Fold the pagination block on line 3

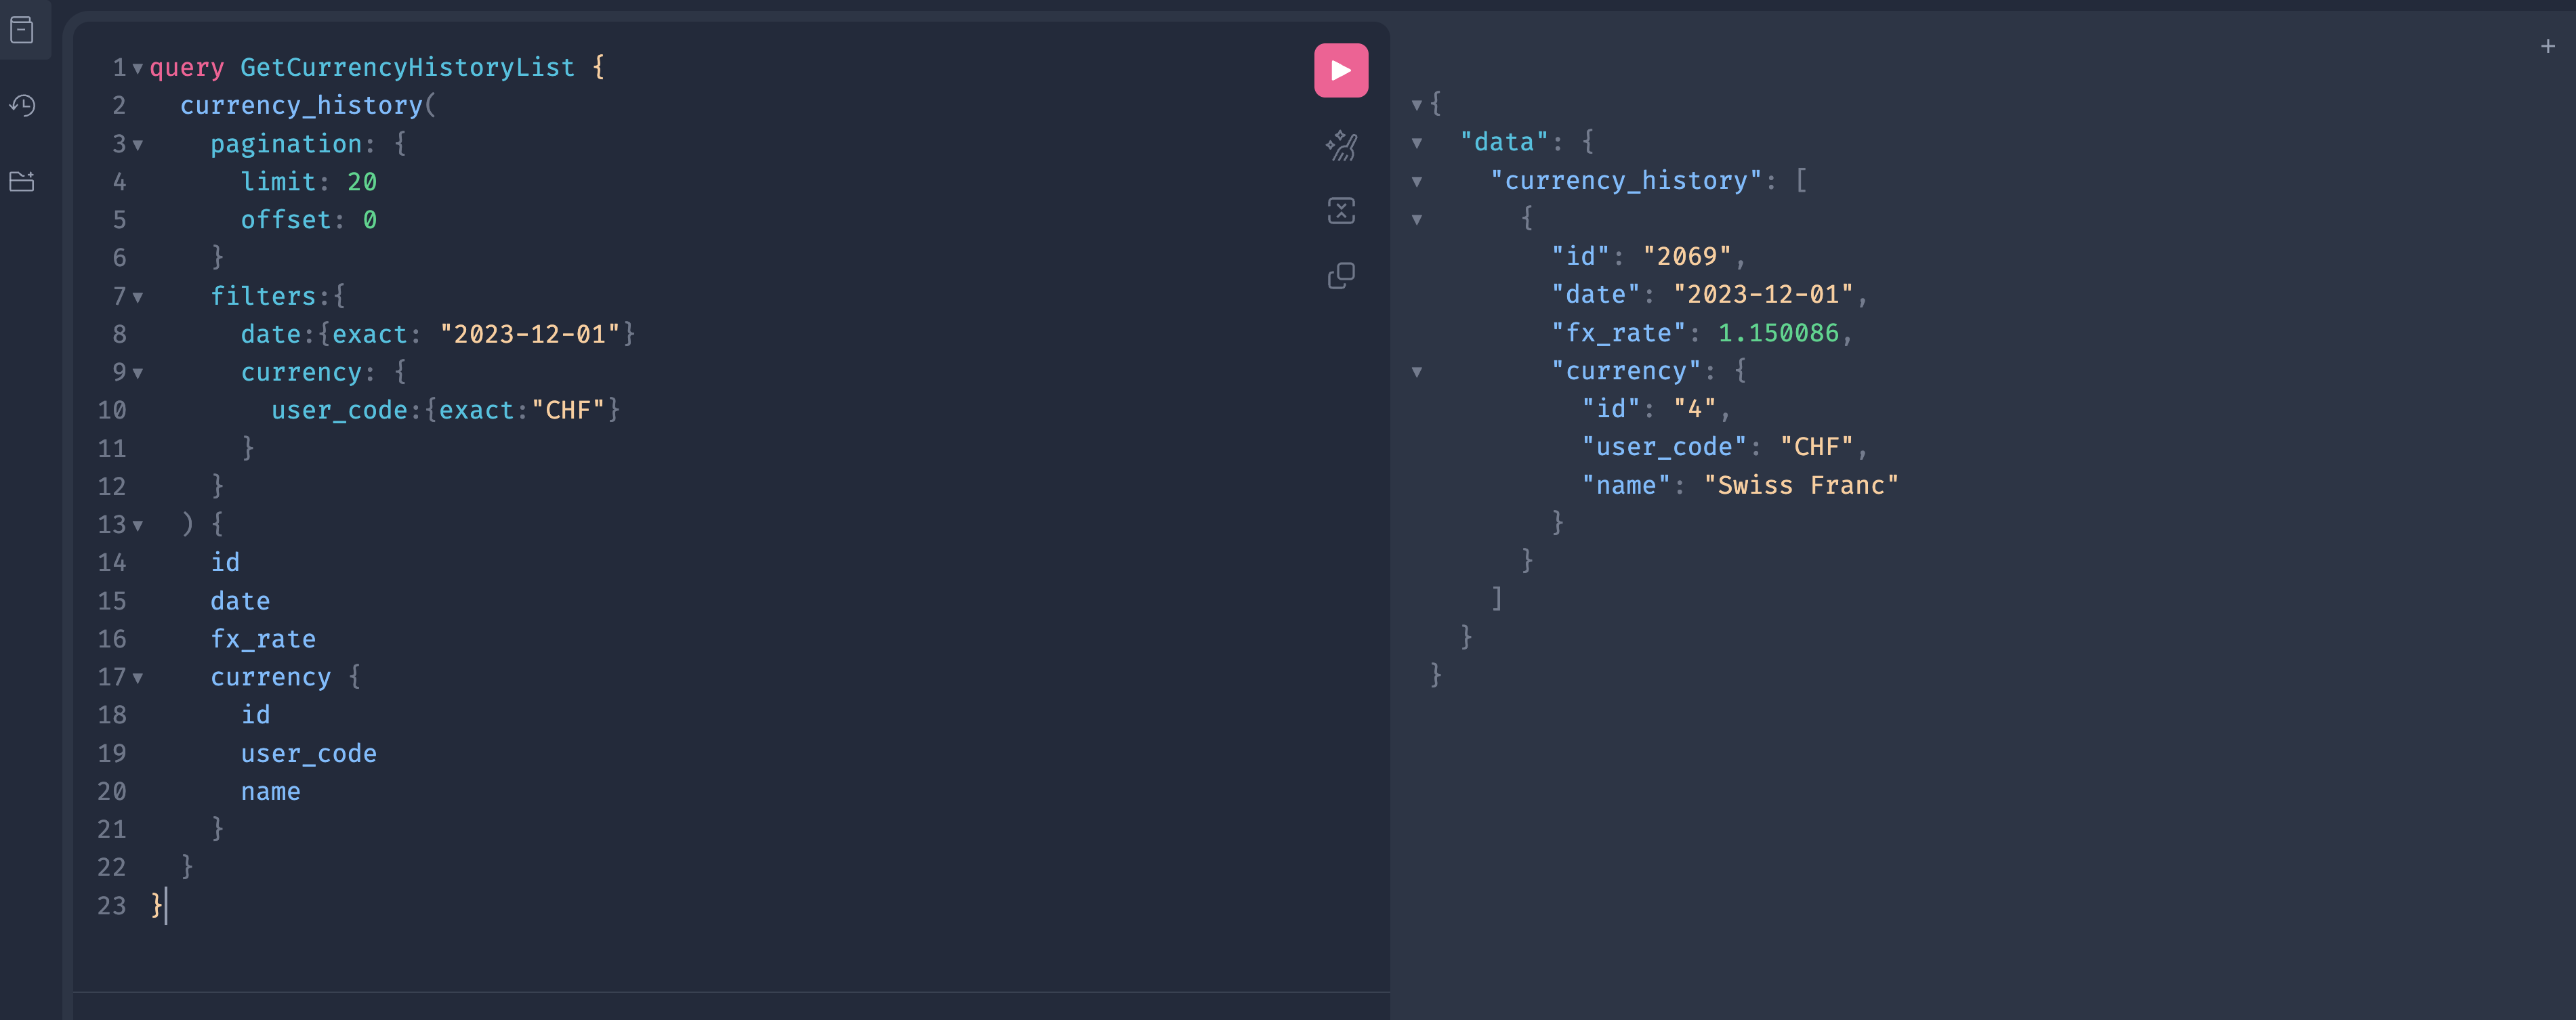pos(138,145)
